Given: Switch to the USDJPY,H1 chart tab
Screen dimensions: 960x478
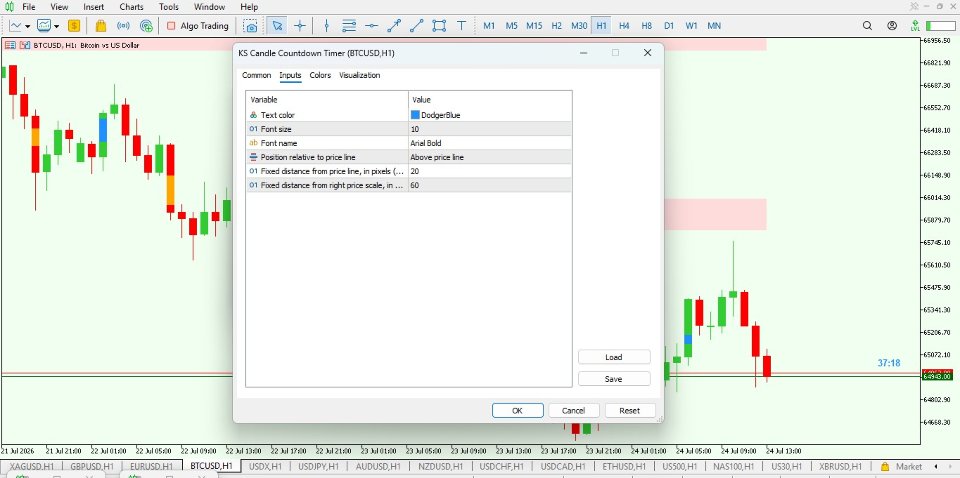Looking at the screenshot, I should (319, 466).
